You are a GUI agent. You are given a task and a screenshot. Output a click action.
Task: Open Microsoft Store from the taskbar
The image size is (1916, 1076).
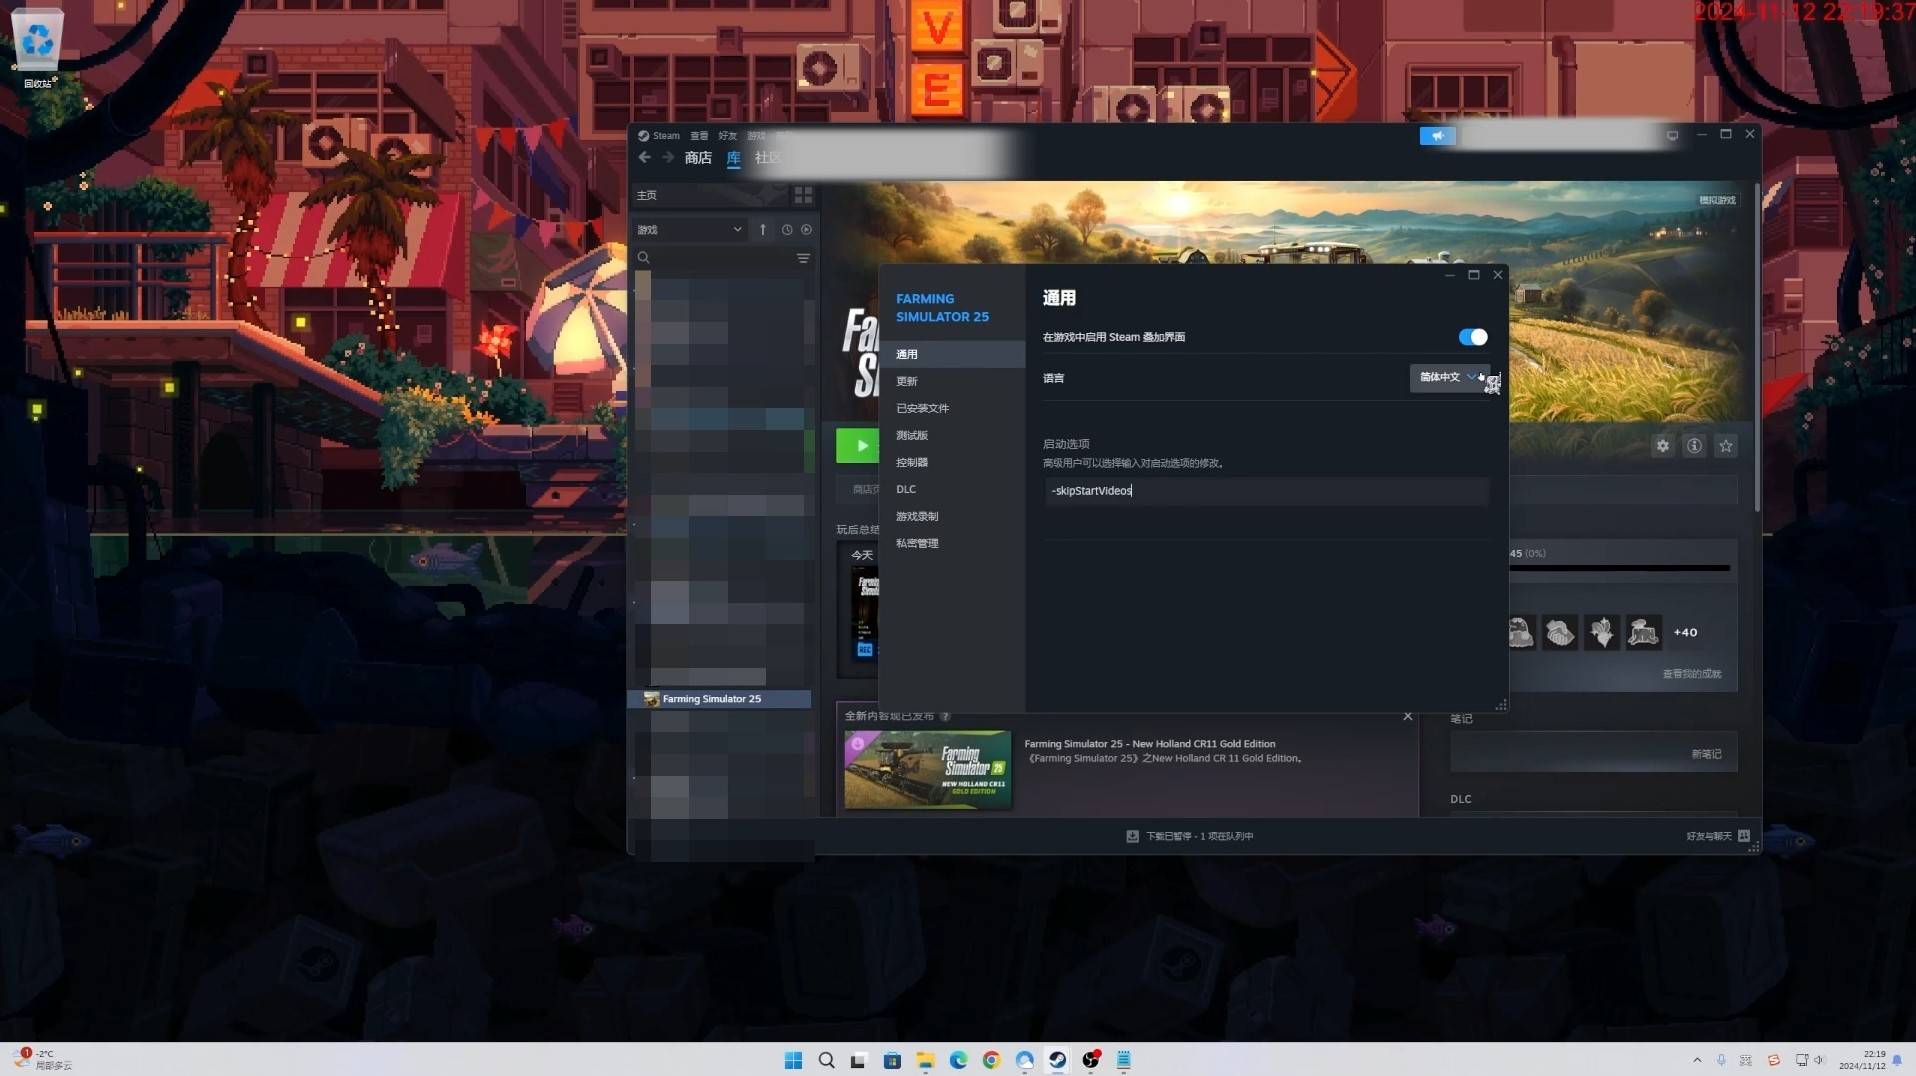[892, 1060]
